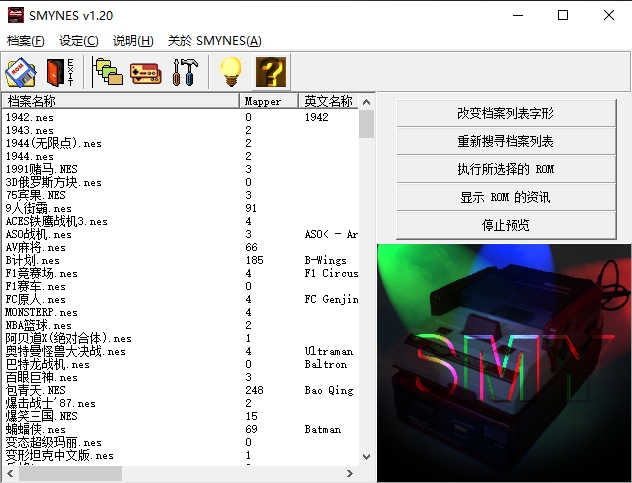Click the 停止预览 button
This screenshot has width=632, height=483.
click(505, 226)
